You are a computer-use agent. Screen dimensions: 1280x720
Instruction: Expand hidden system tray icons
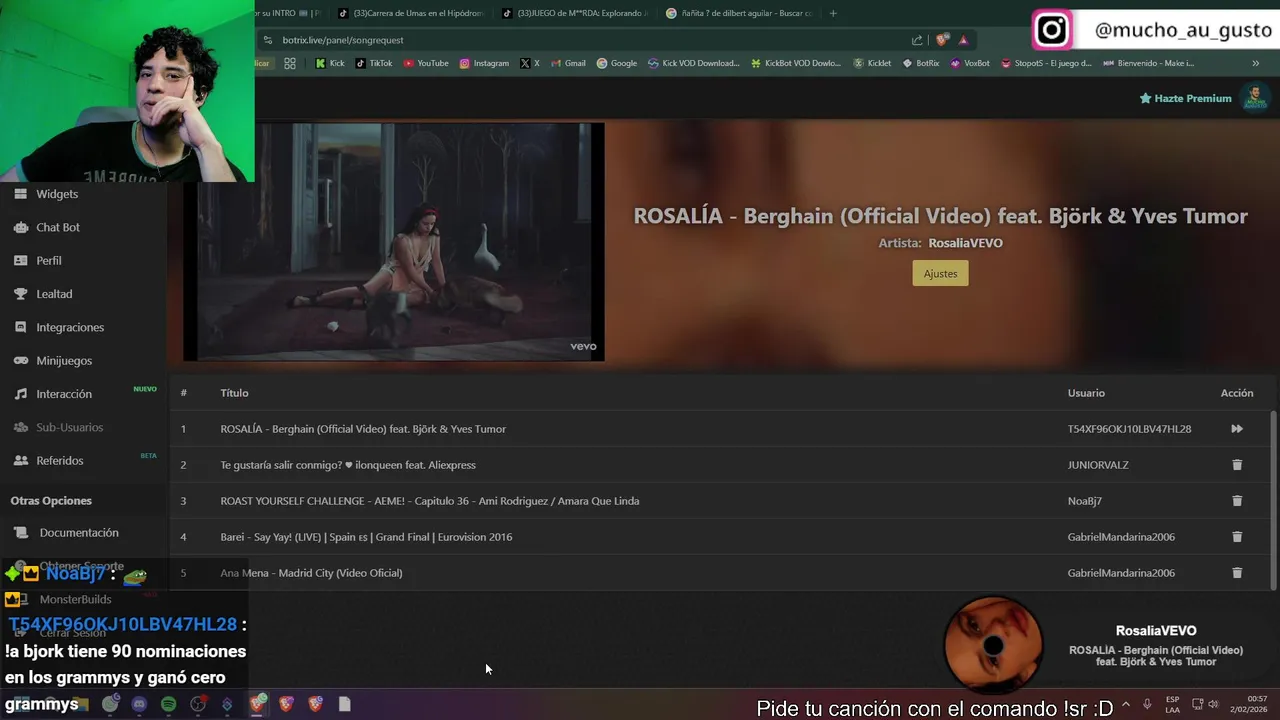[x=1126, y=704]
